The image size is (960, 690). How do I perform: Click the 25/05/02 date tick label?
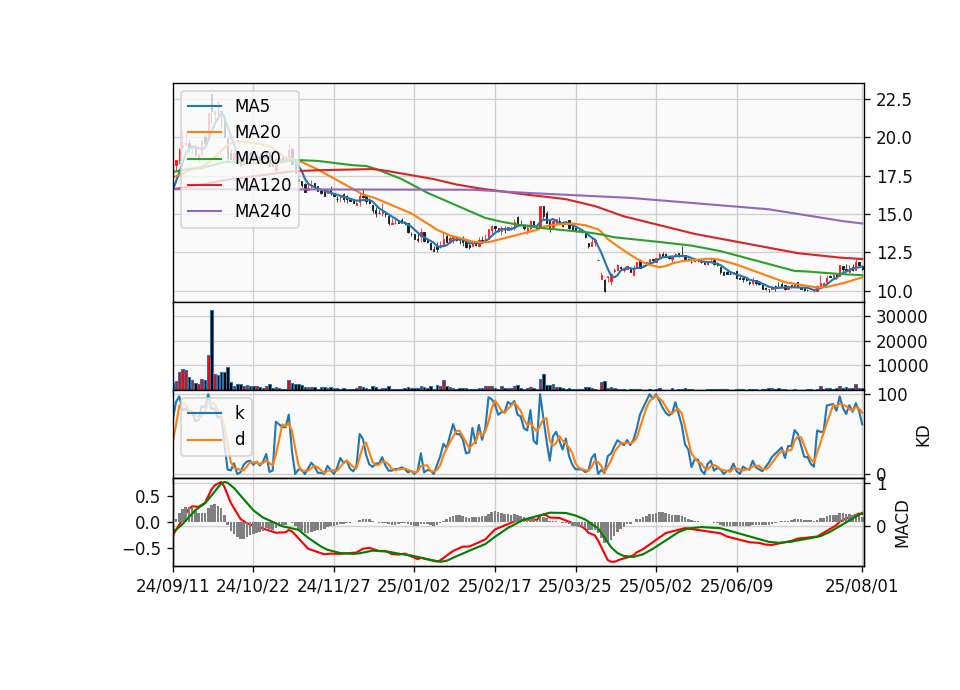tap(656, 586)
